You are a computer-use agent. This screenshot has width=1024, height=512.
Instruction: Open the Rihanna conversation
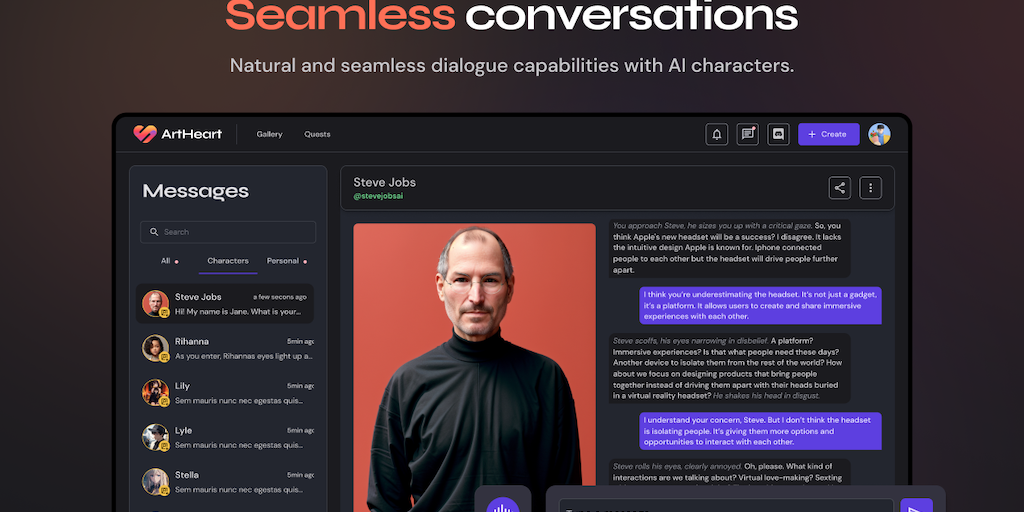pos(225,348)
